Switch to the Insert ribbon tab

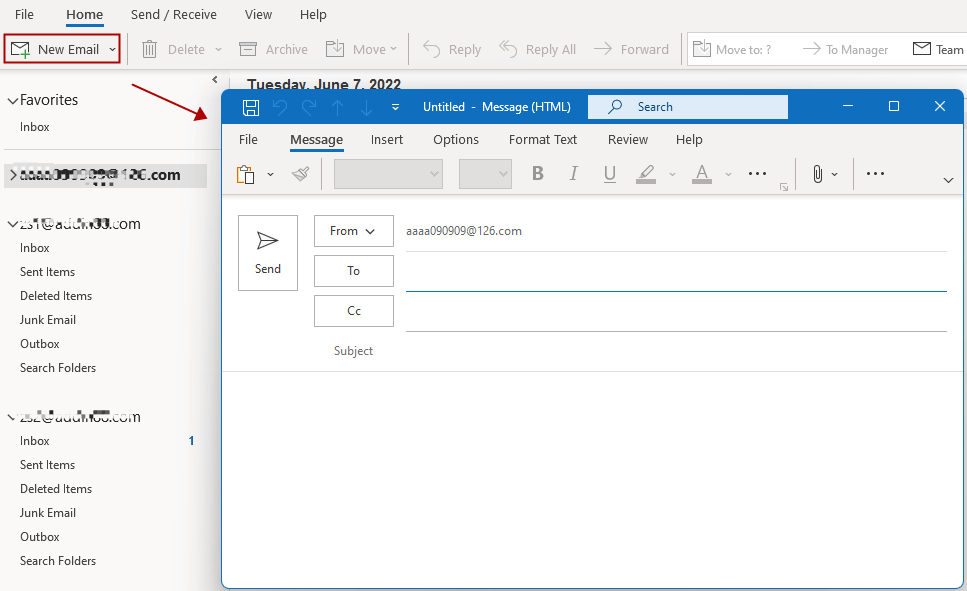click(387, 140)
